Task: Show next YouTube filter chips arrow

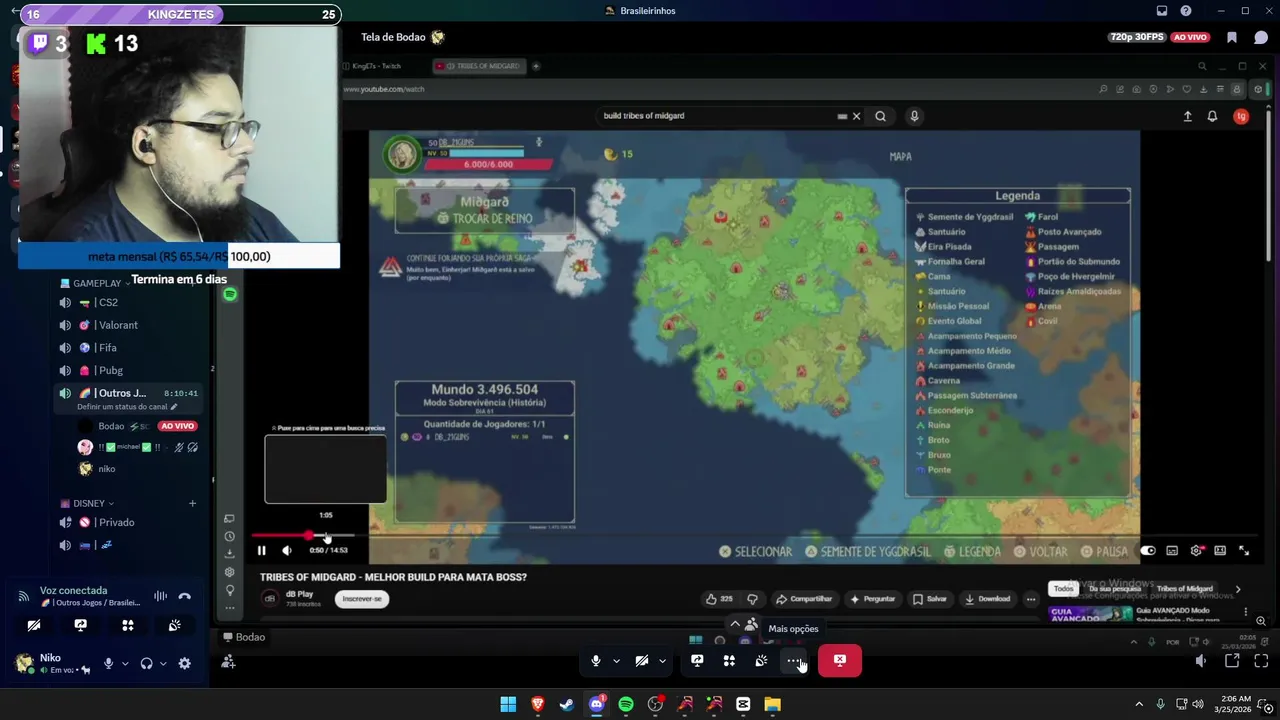Action: [1238, 589]
